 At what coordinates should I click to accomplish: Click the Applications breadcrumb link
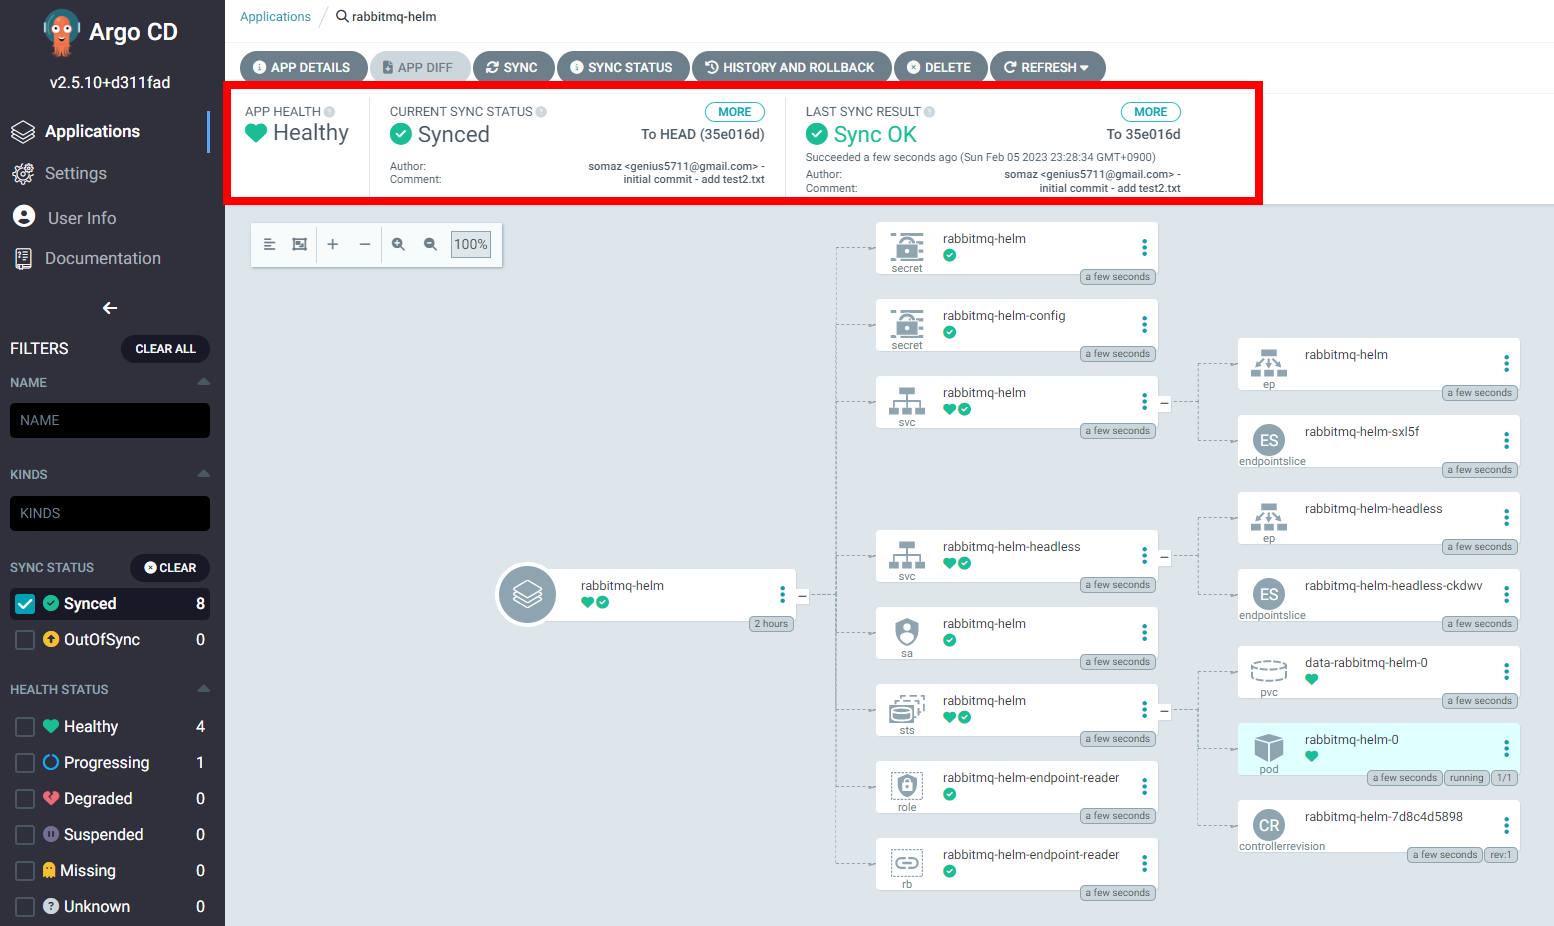(x=275, y=17)
